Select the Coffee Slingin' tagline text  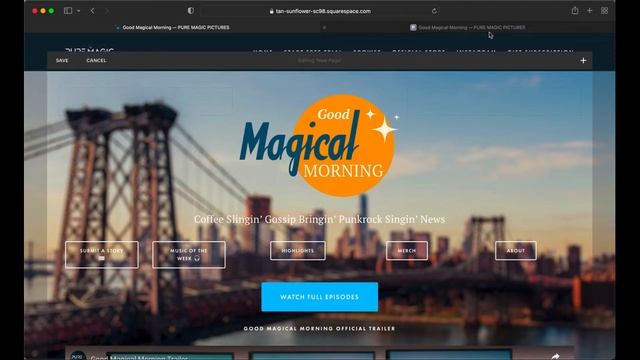[x=320, y=219]
